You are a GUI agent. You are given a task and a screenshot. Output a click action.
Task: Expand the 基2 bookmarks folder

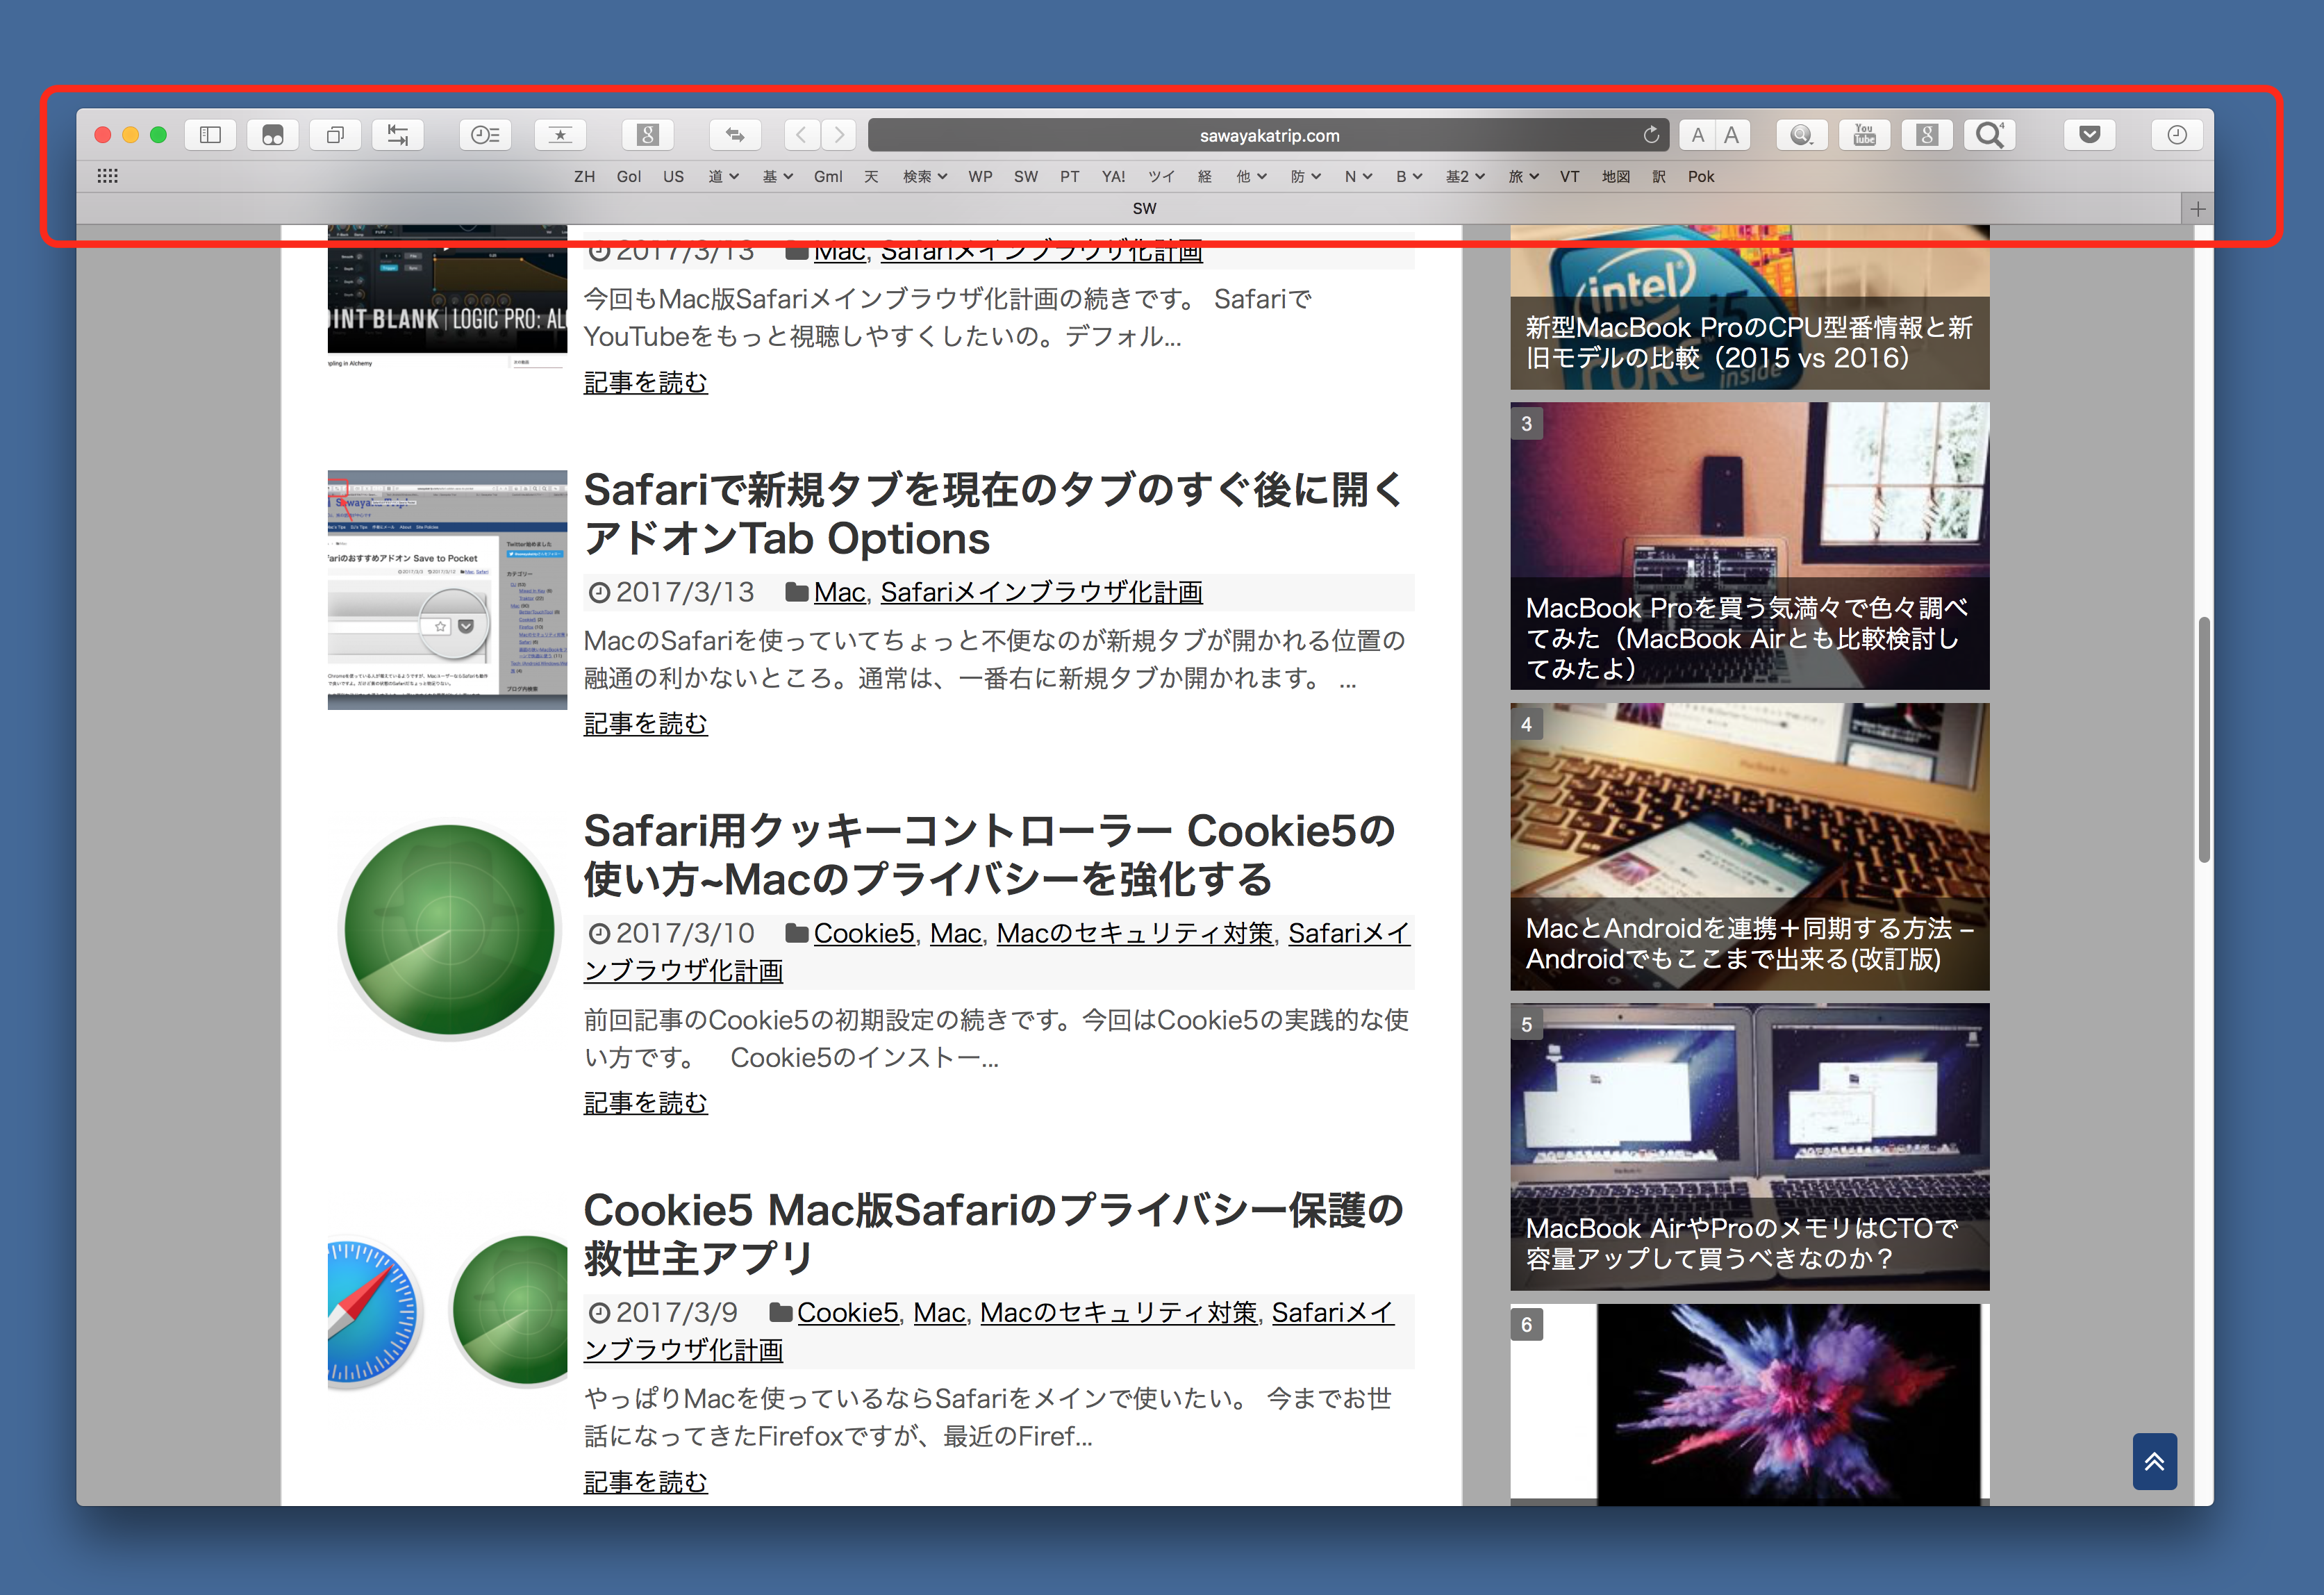[1465, 177]
